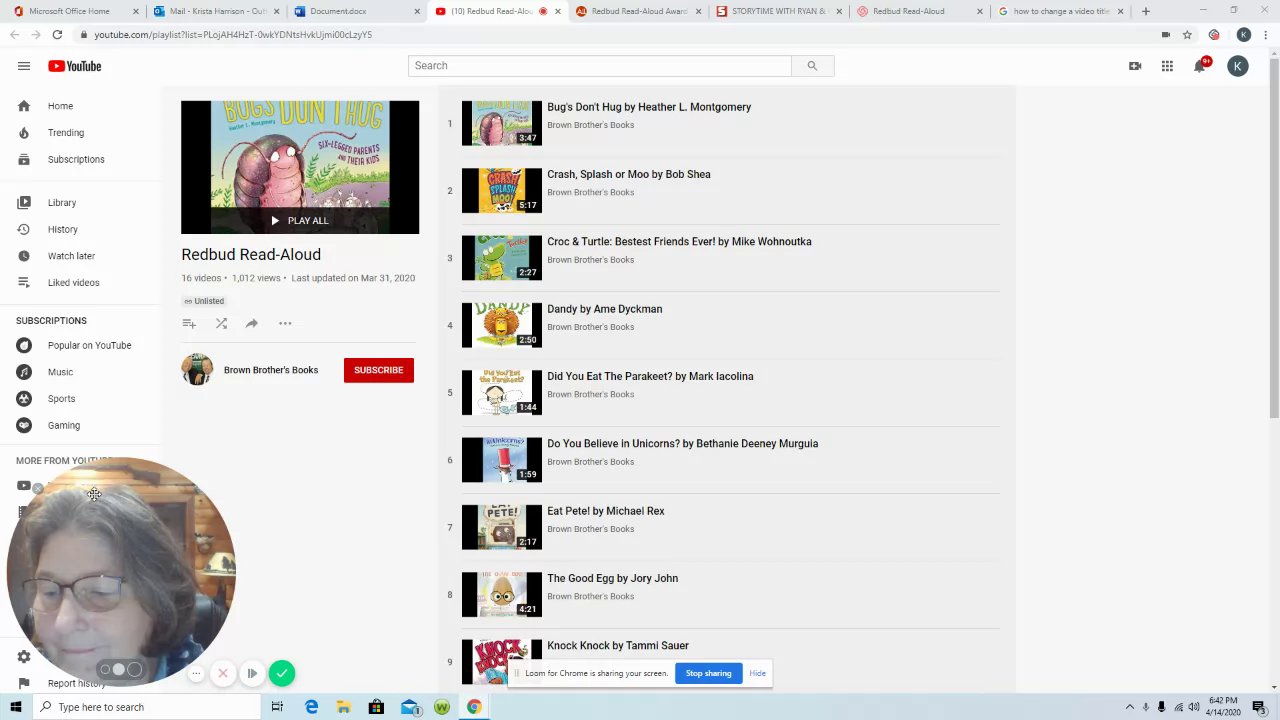1280x720 pixels.
Task: Open Eat Pete! by Michael Rex thumbnail
Action: pyautogui.click(x=502, y=527)
